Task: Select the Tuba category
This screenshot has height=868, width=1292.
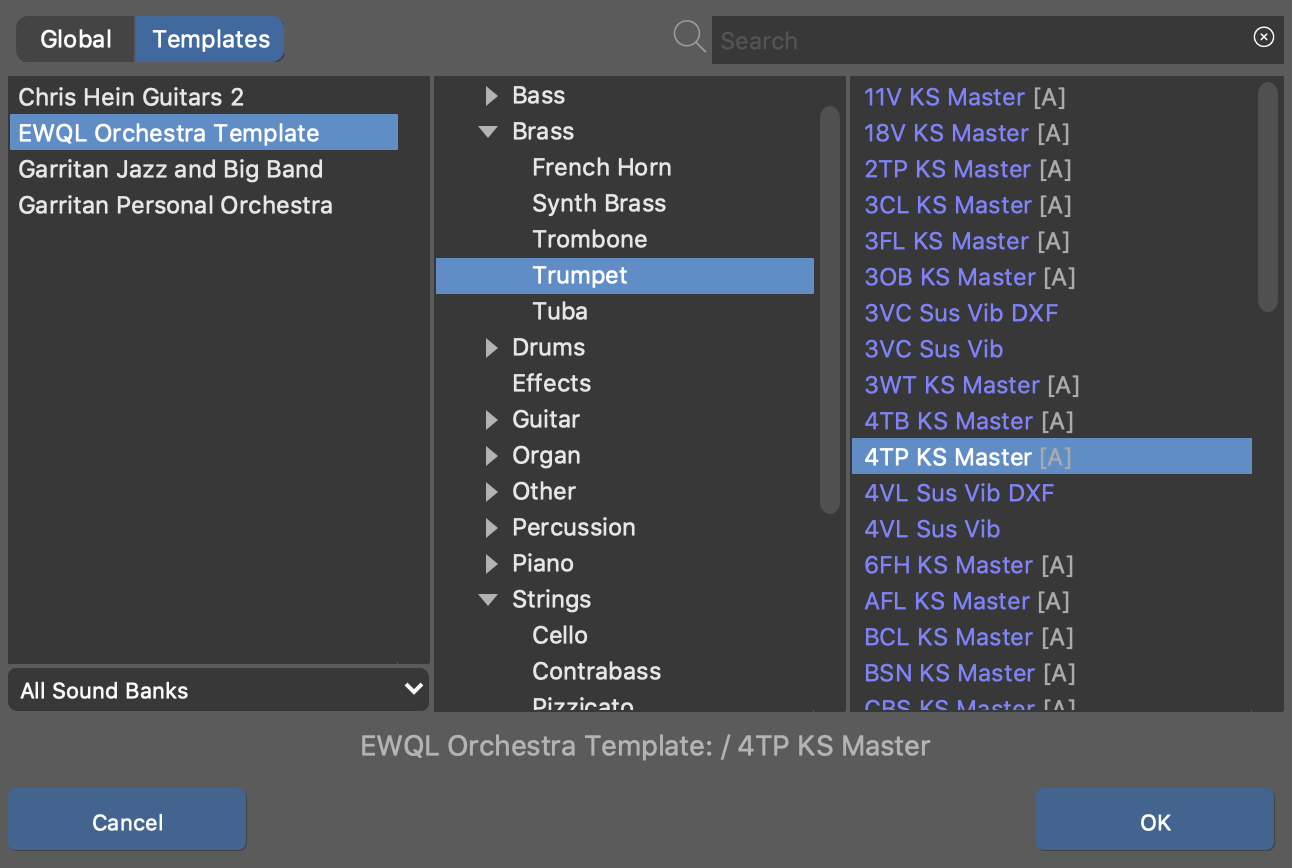Action: 559,312
